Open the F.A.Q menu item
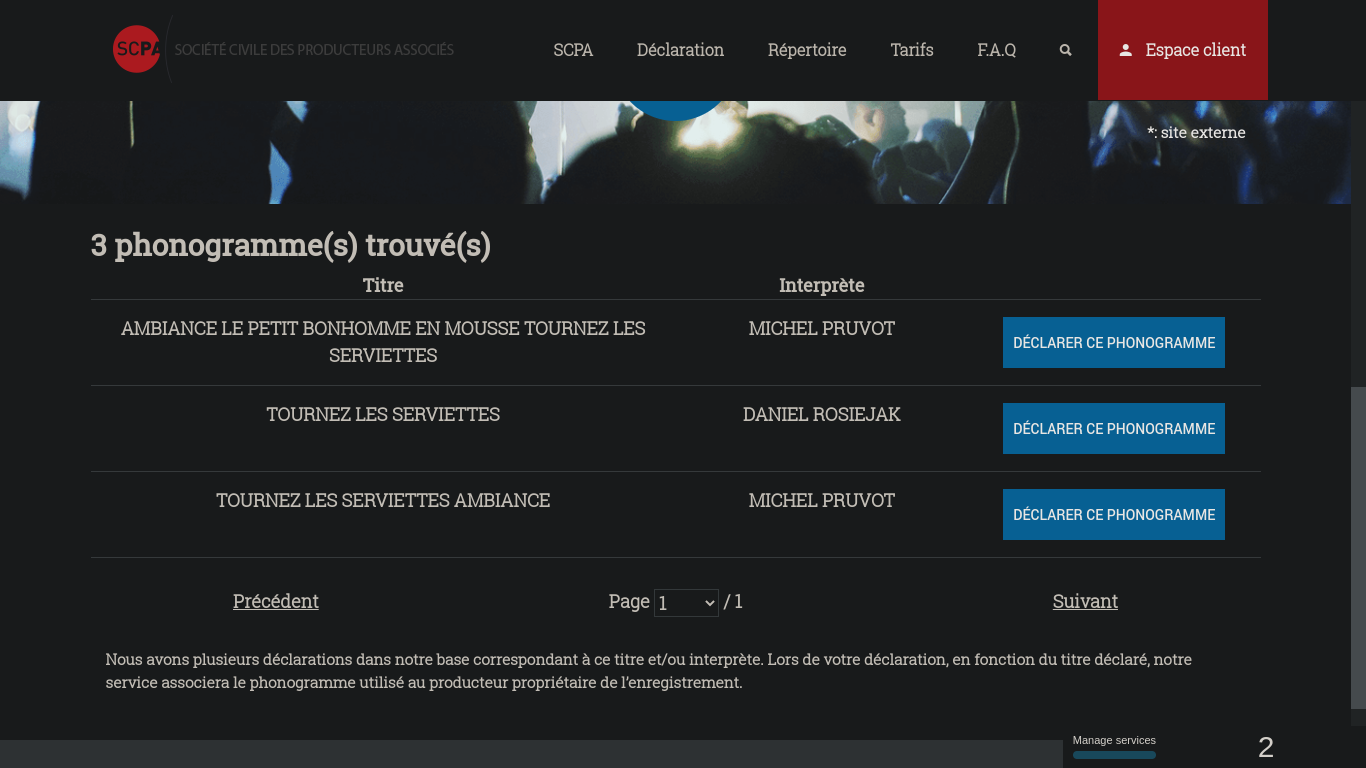The image size is (1366, 768). coord(996,50)
